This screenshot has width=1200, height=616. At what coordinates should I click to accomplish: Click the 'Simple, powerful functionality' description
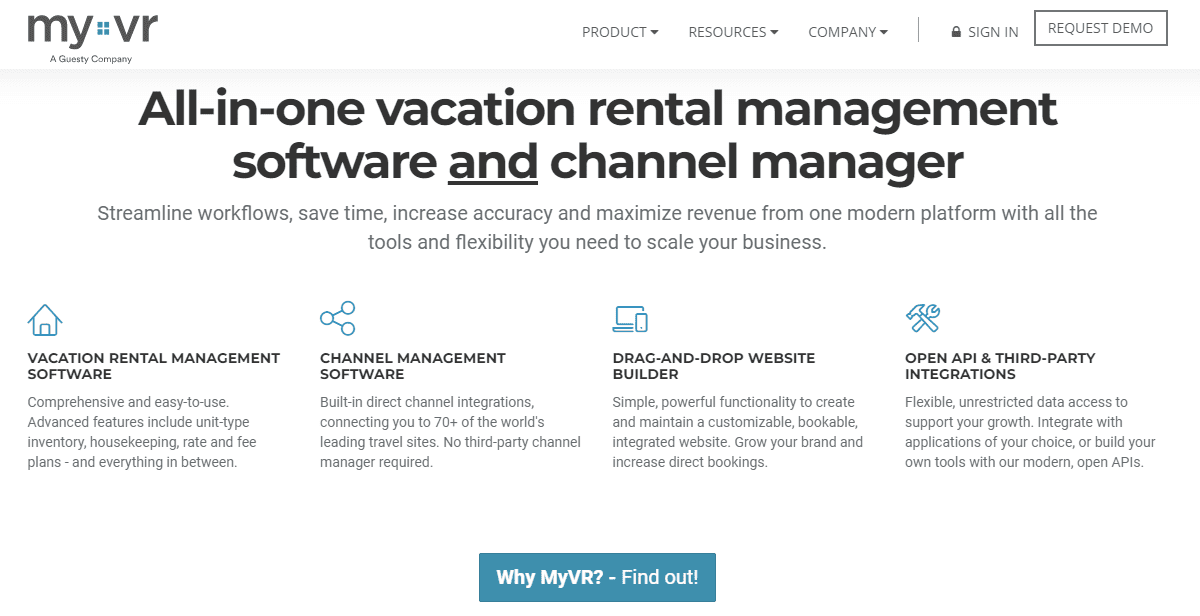(738, 432)
